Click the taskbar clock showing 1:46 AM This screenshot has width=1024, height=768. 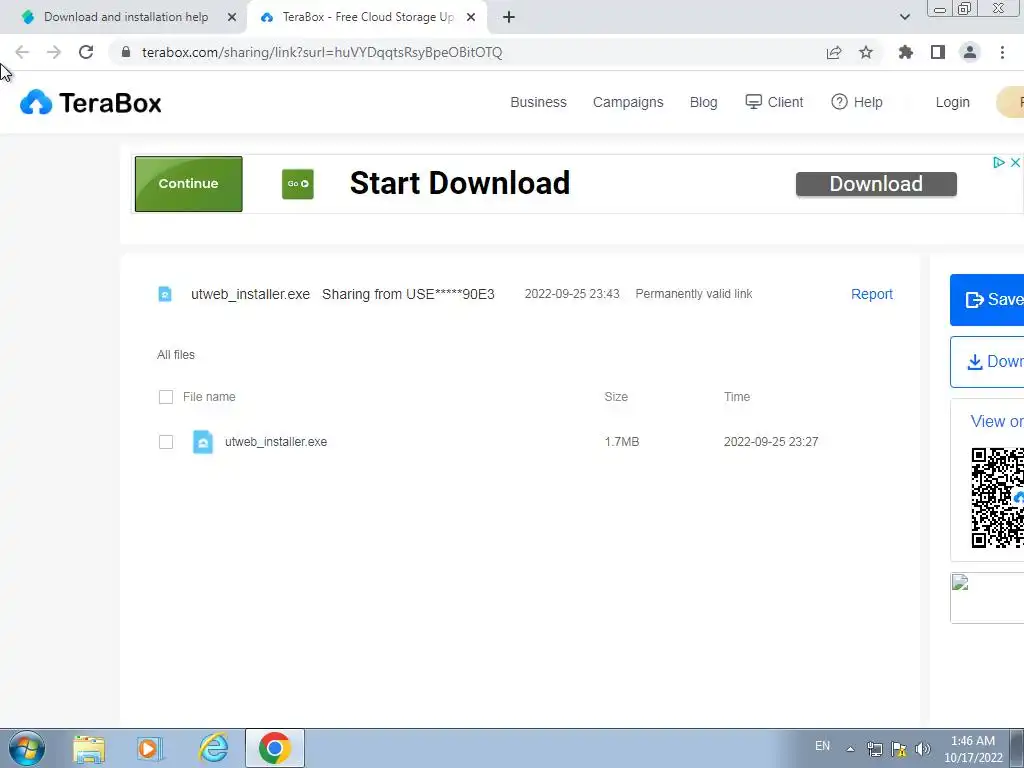[973, 749]
